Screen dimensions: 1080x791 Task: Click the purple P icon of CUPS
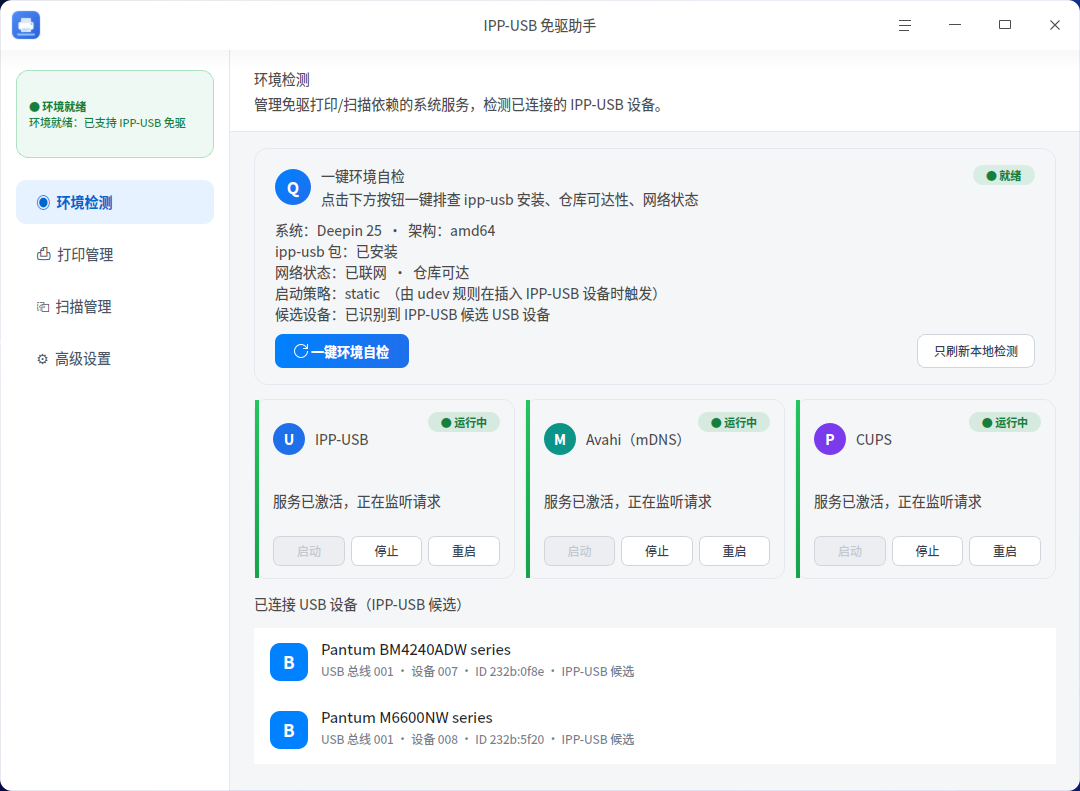(x=830, y=439)
